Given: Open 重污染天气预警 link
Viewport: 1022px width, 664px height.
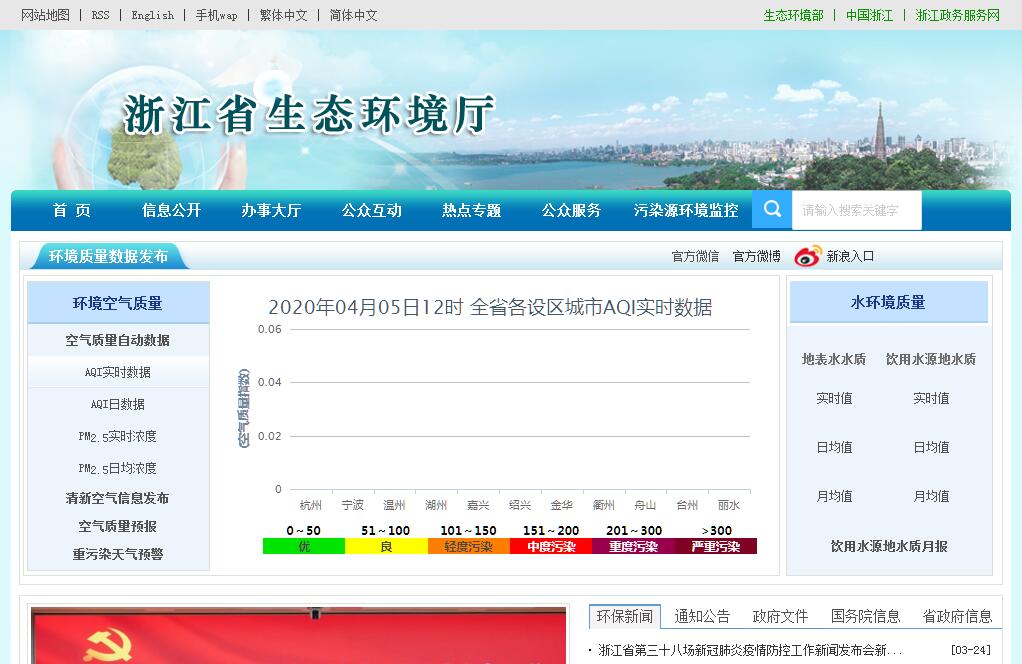Looking at the screenshot, I should coord(118,554).
